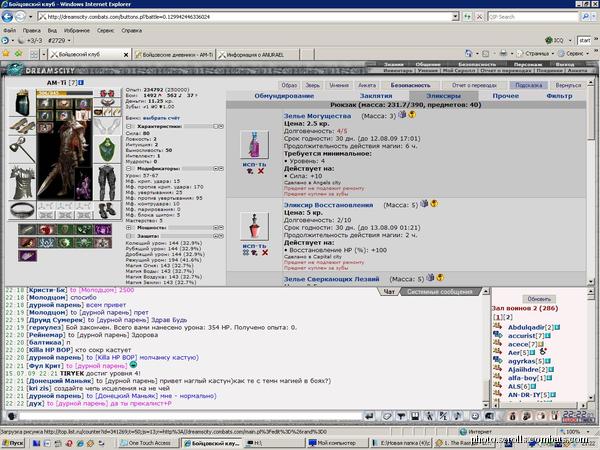
Task: Click the eraser clear-chat icon
Action: pos(387,416)
